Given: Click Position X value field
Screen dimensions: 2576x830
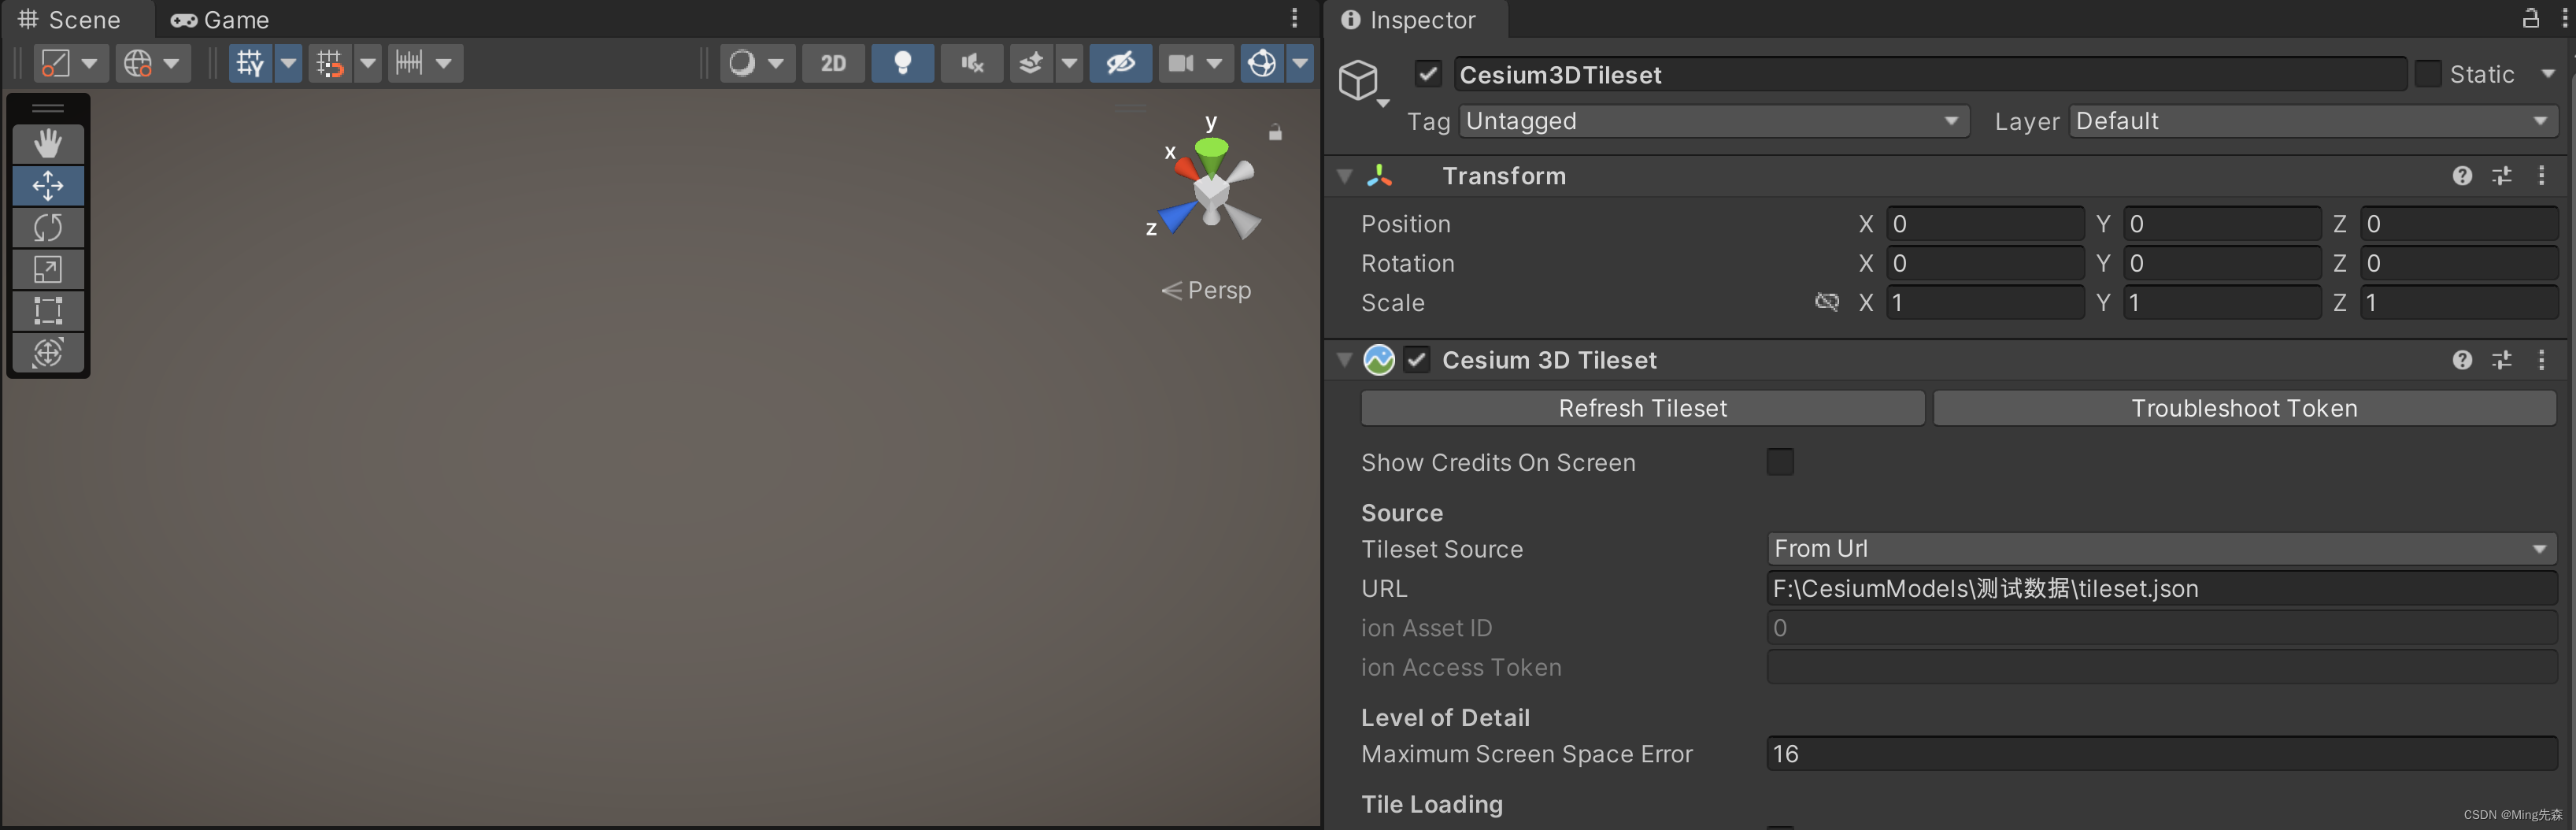Looking at the screenshot, I should (1984, 224).
